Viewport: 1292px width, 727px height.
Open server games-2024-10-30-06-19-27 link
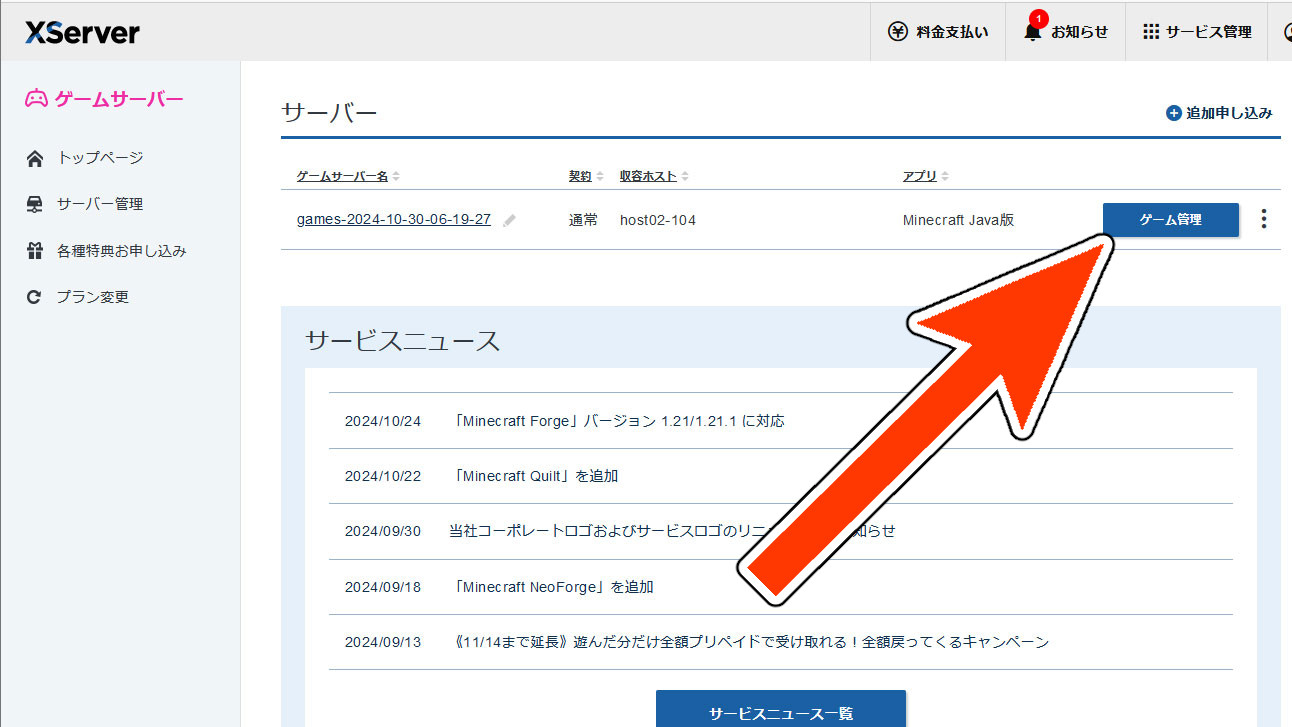(x=394, y=219)
